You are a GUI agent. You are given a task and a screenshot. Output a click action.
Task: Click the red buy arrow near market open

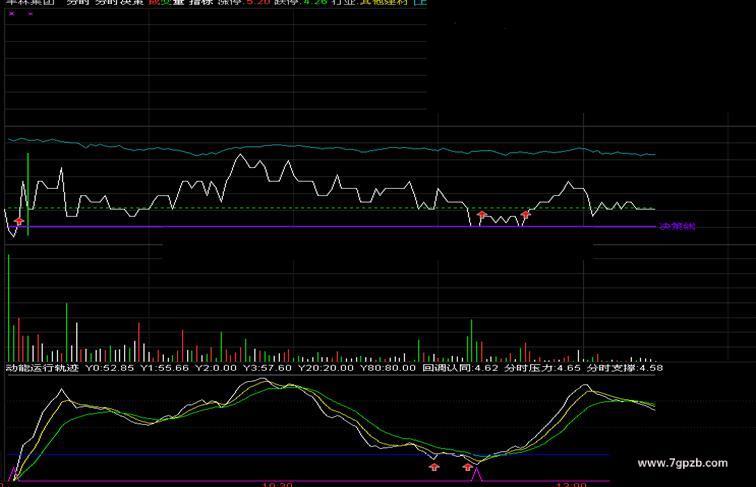click(x=19, y=221)
